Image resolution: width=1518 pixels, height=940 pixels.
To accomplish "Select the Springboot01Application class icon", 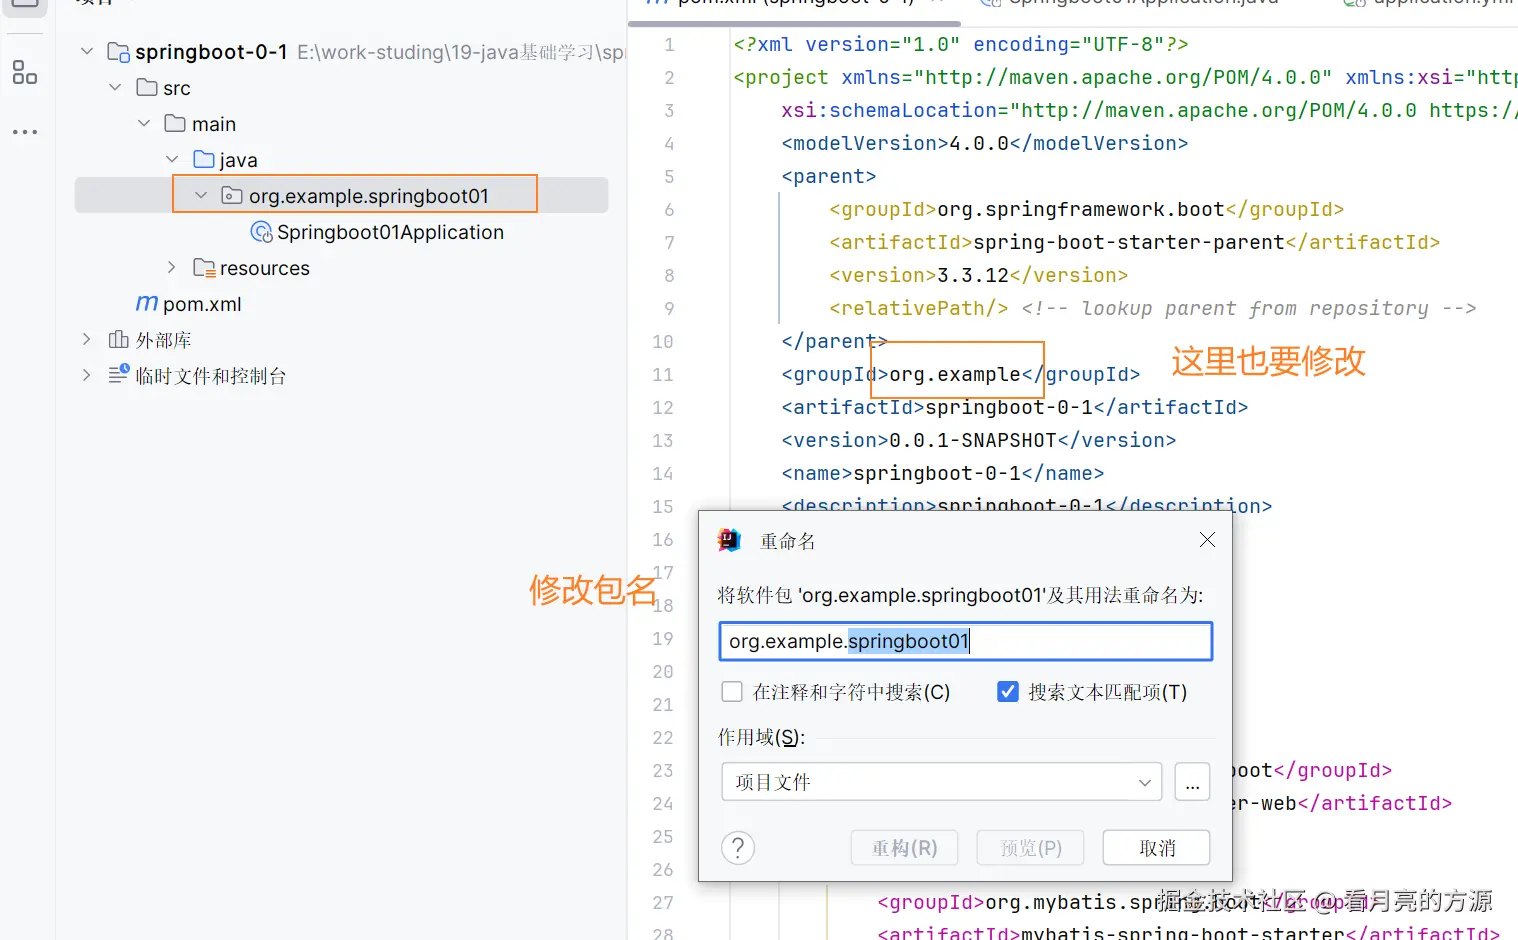I will click(x=261, y=232).
